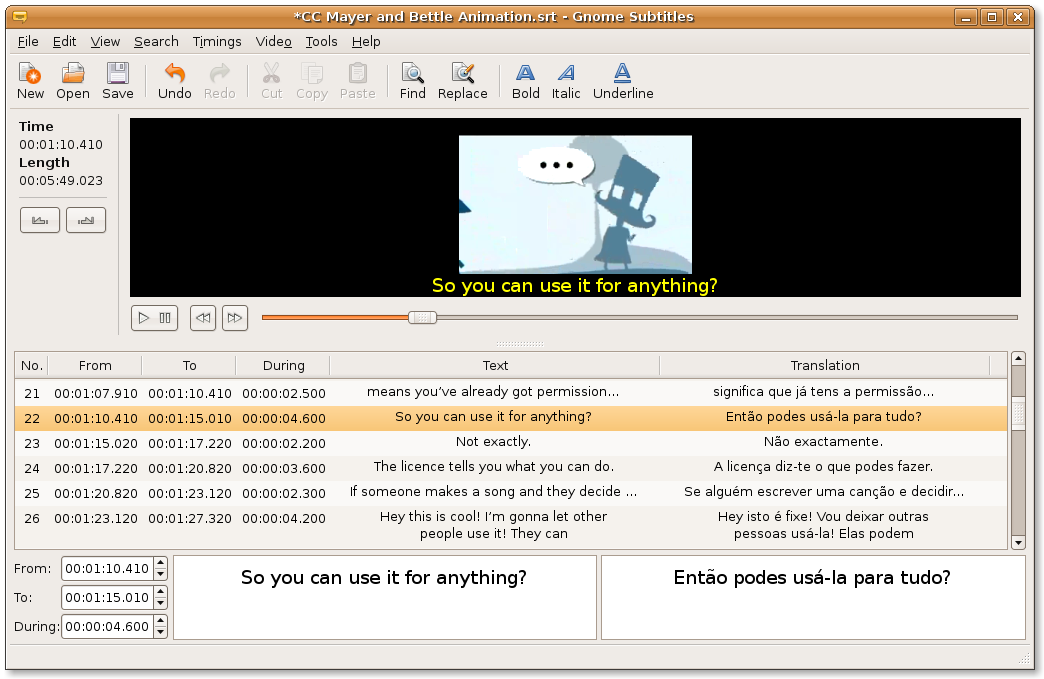Viewport: 1044px width, 679px height.
Task: Toggle video play/pause button
Action: click(154, 318)
